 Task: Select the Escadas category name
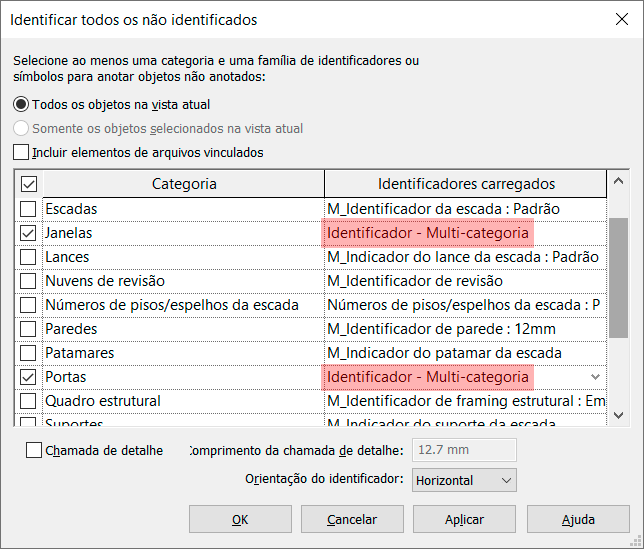(x=71, y=209)
